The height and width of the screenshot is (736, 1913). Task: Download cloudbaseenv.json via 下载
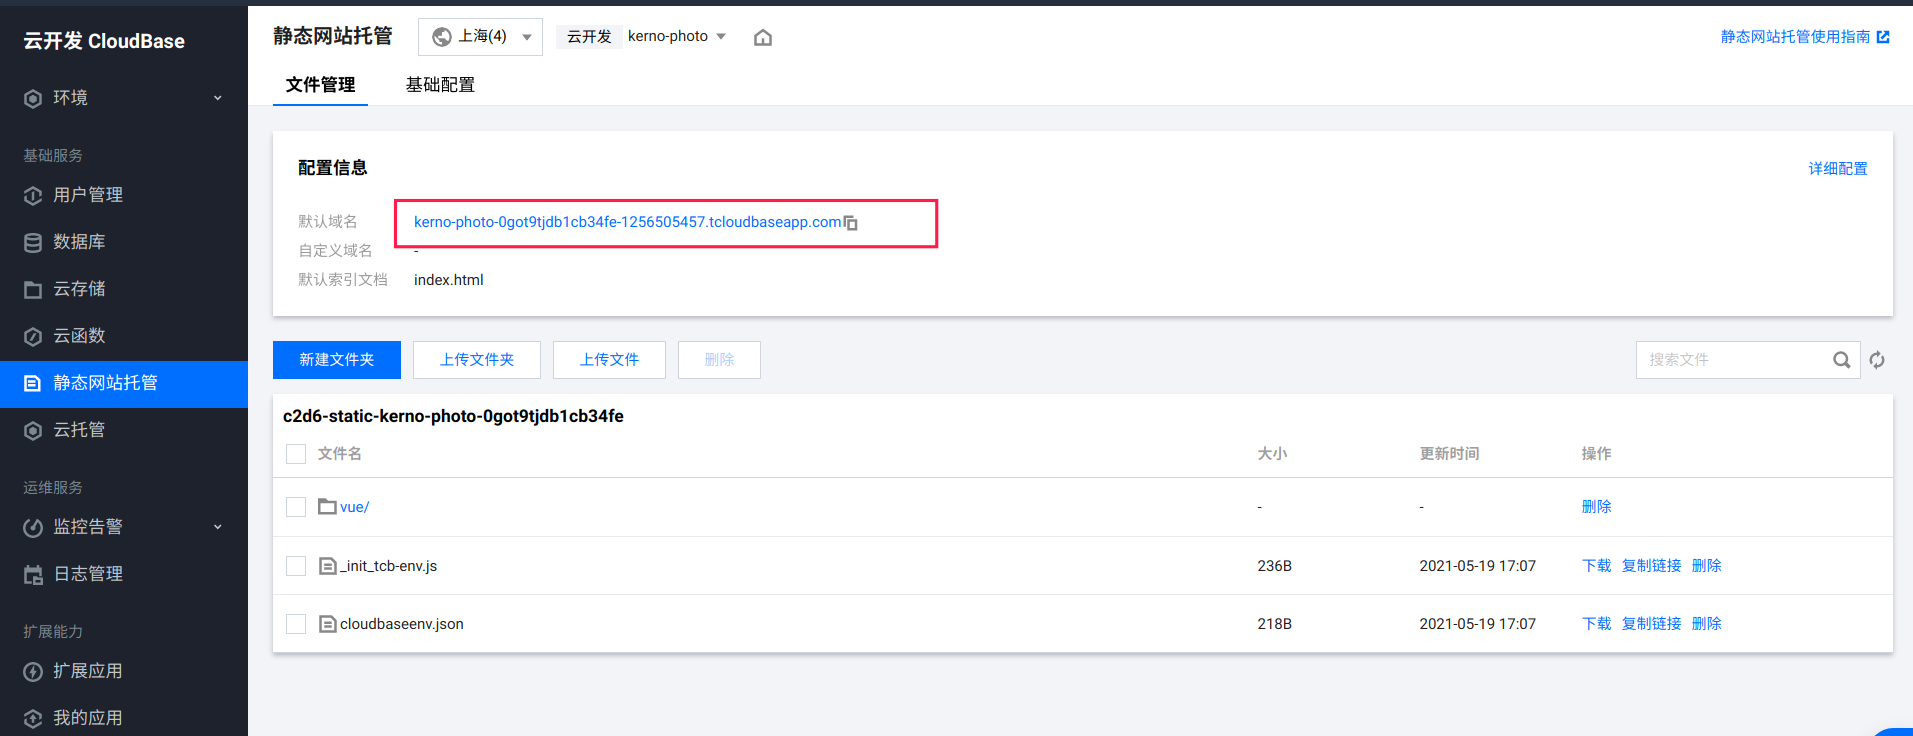tap(1597, 624)
